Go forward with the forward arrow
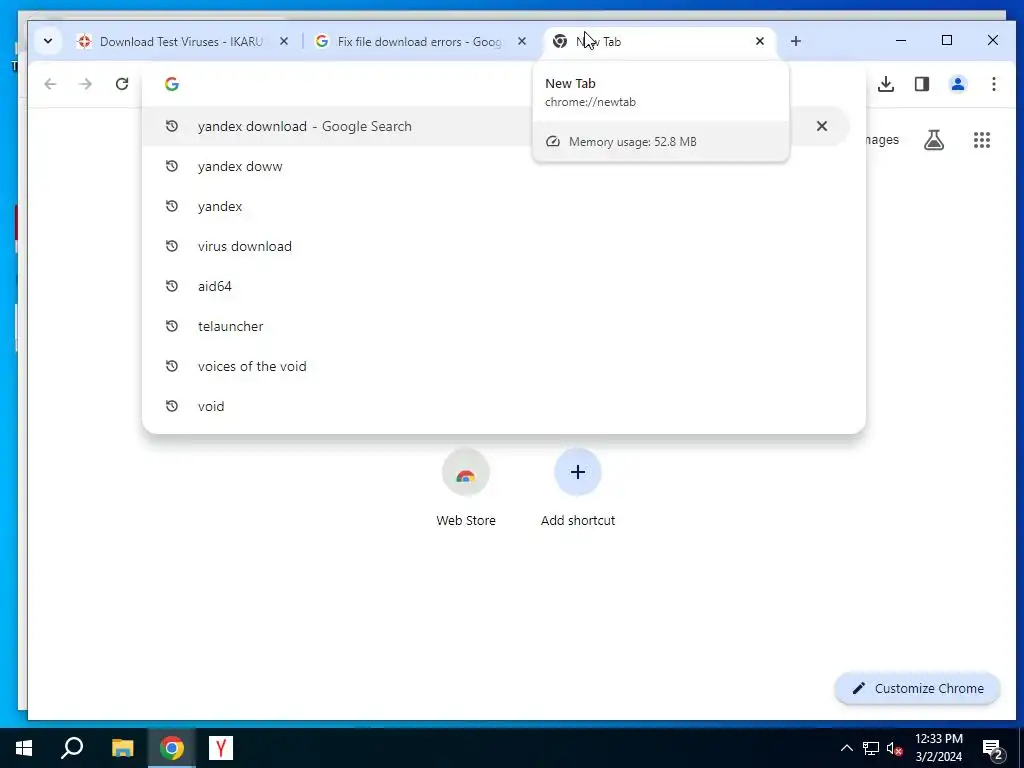 (86, 84)
